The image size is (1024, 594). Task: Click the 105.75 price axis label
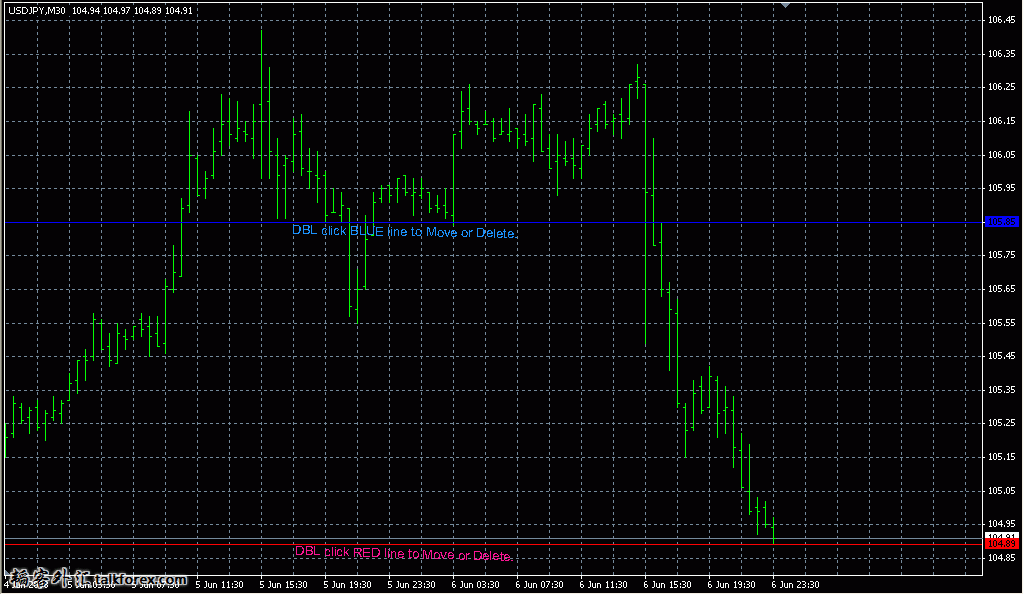1001,255
